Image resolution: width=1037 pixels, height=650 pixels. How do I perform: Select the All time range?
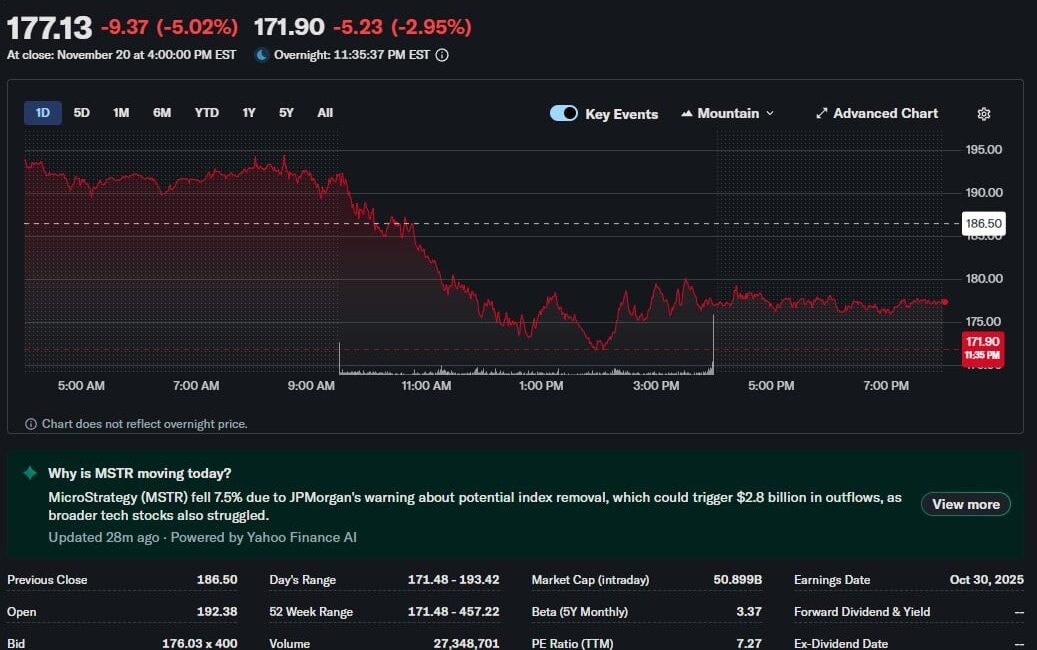(325, 113)
